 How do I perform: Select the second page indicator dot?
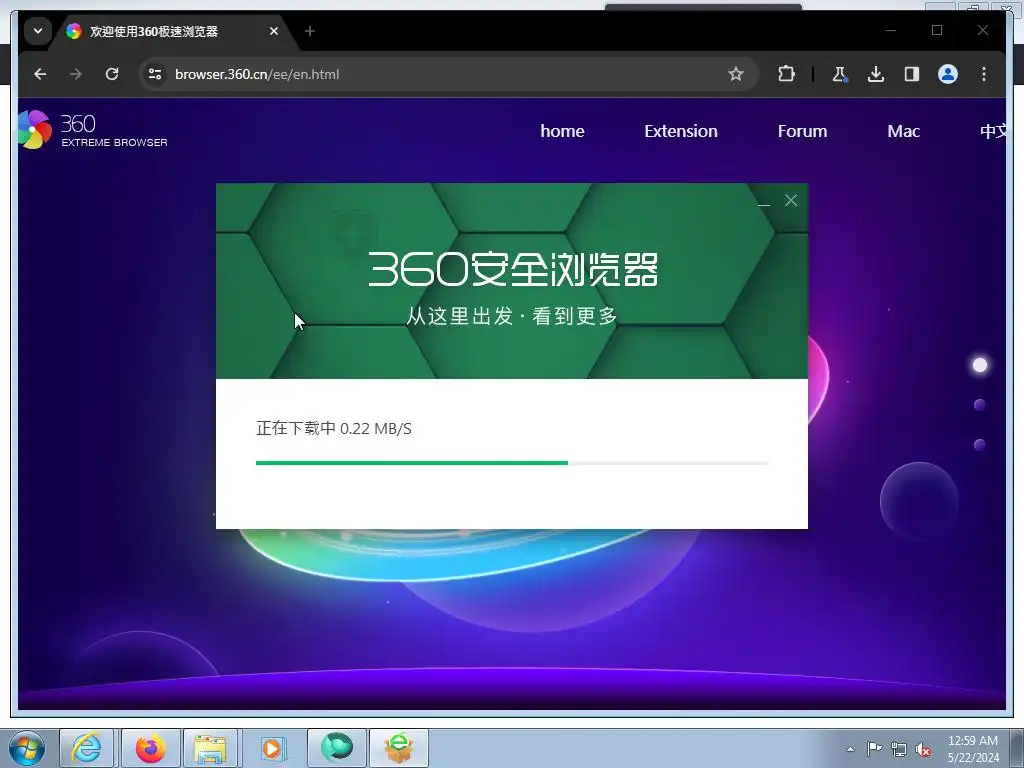(980, 405)
